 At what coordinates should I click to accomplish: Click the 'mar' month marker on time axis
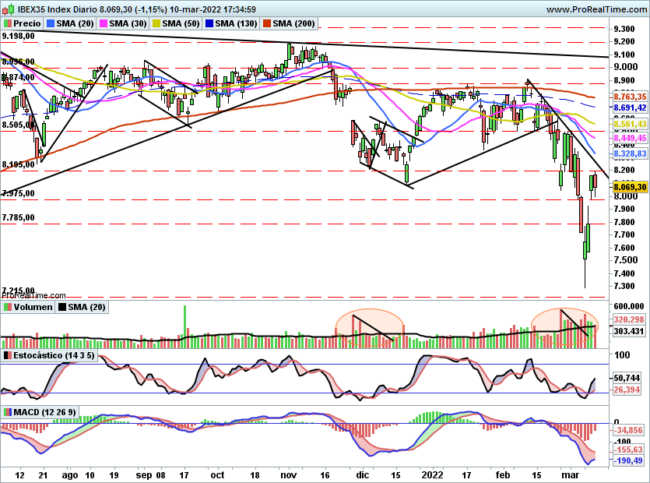pyautogui.click(x=570, y=475)
